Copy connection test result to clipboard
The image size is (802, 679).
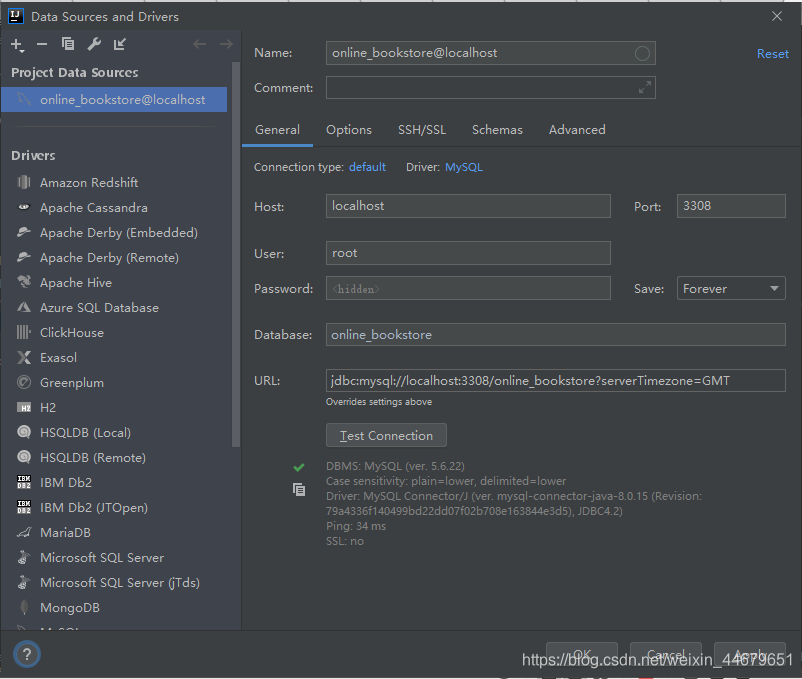tap(299, 489)
